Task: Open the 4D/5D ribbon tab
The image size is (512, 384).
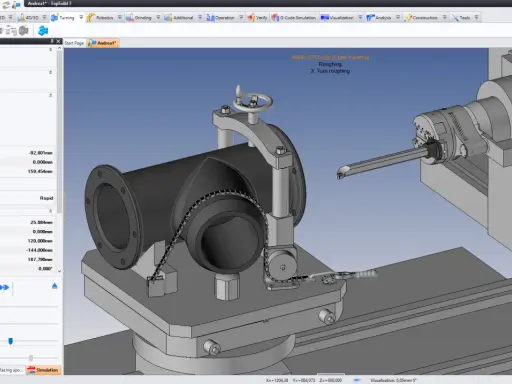Action: pyautogui.click(x=32, y=18)
